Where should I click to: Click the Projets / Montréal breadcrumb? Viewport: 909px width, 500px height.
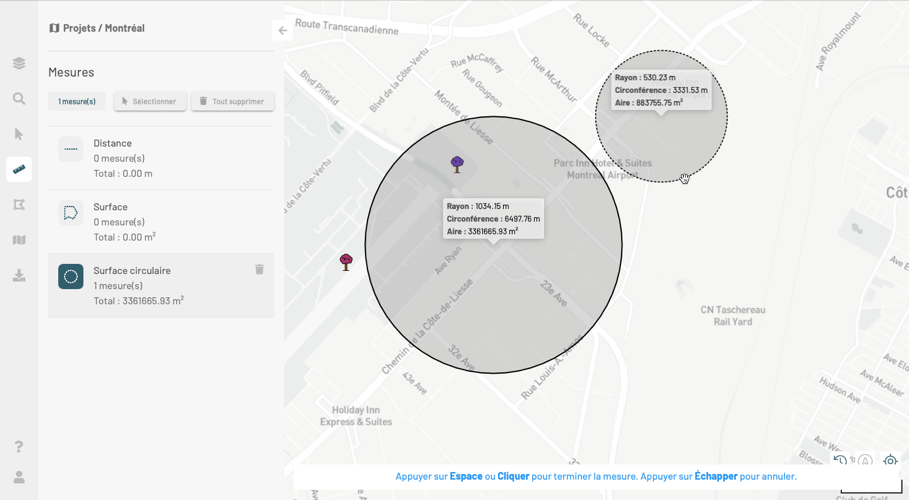[97, 28]
